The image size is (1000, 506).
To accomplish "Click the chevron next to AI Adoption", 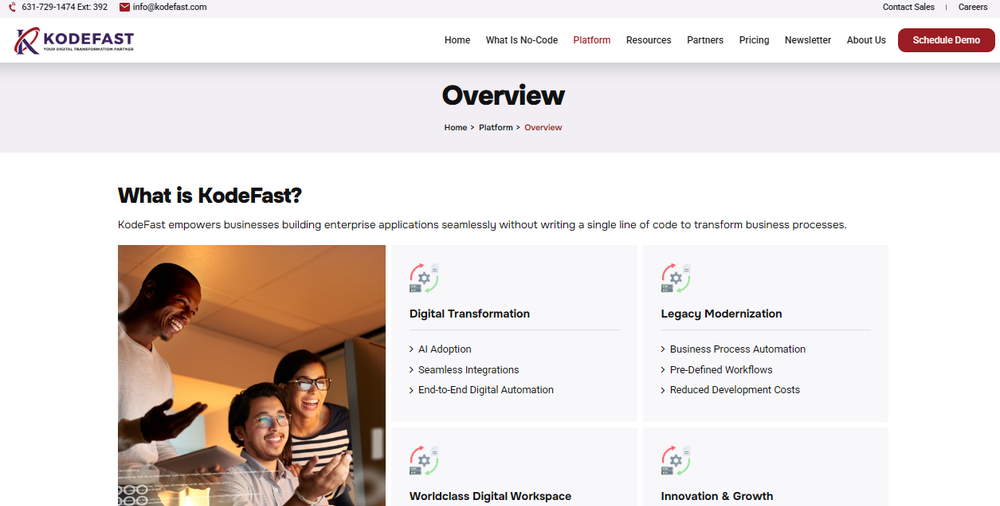I will click(411, 350).
